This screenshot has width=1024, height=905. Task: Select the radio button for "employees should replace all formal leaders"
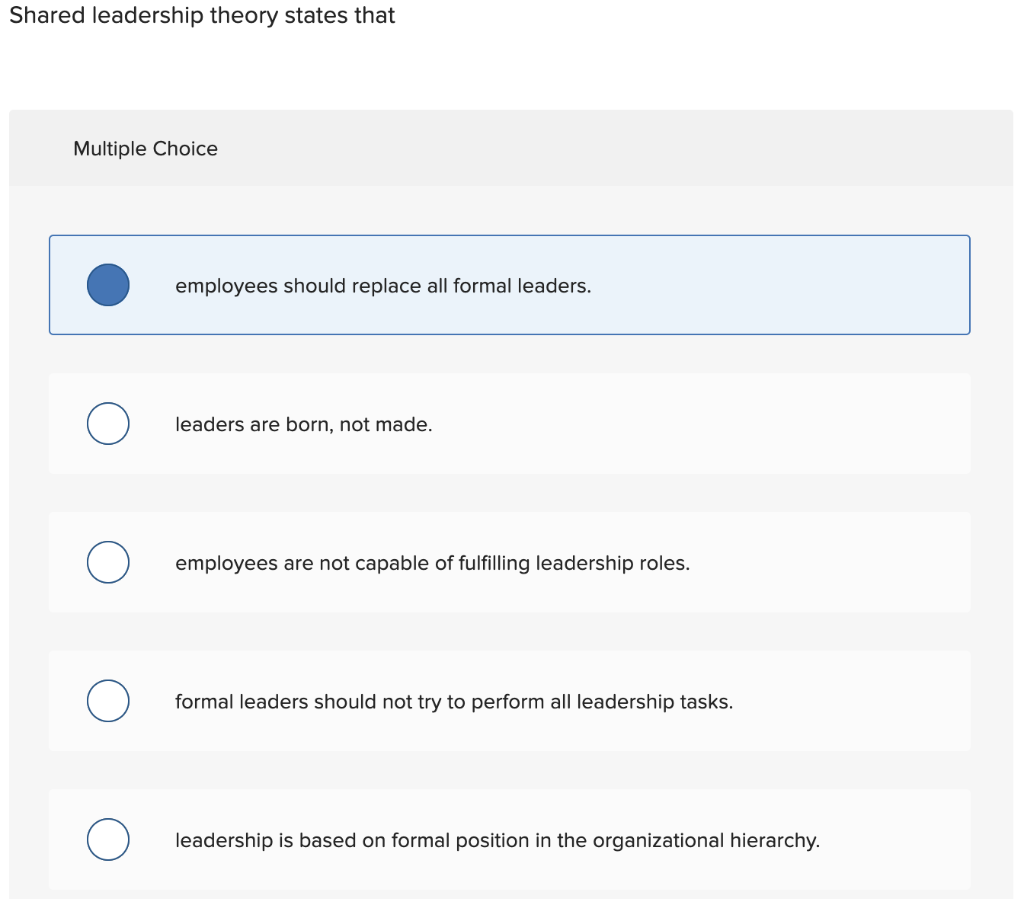click(108, 285)
